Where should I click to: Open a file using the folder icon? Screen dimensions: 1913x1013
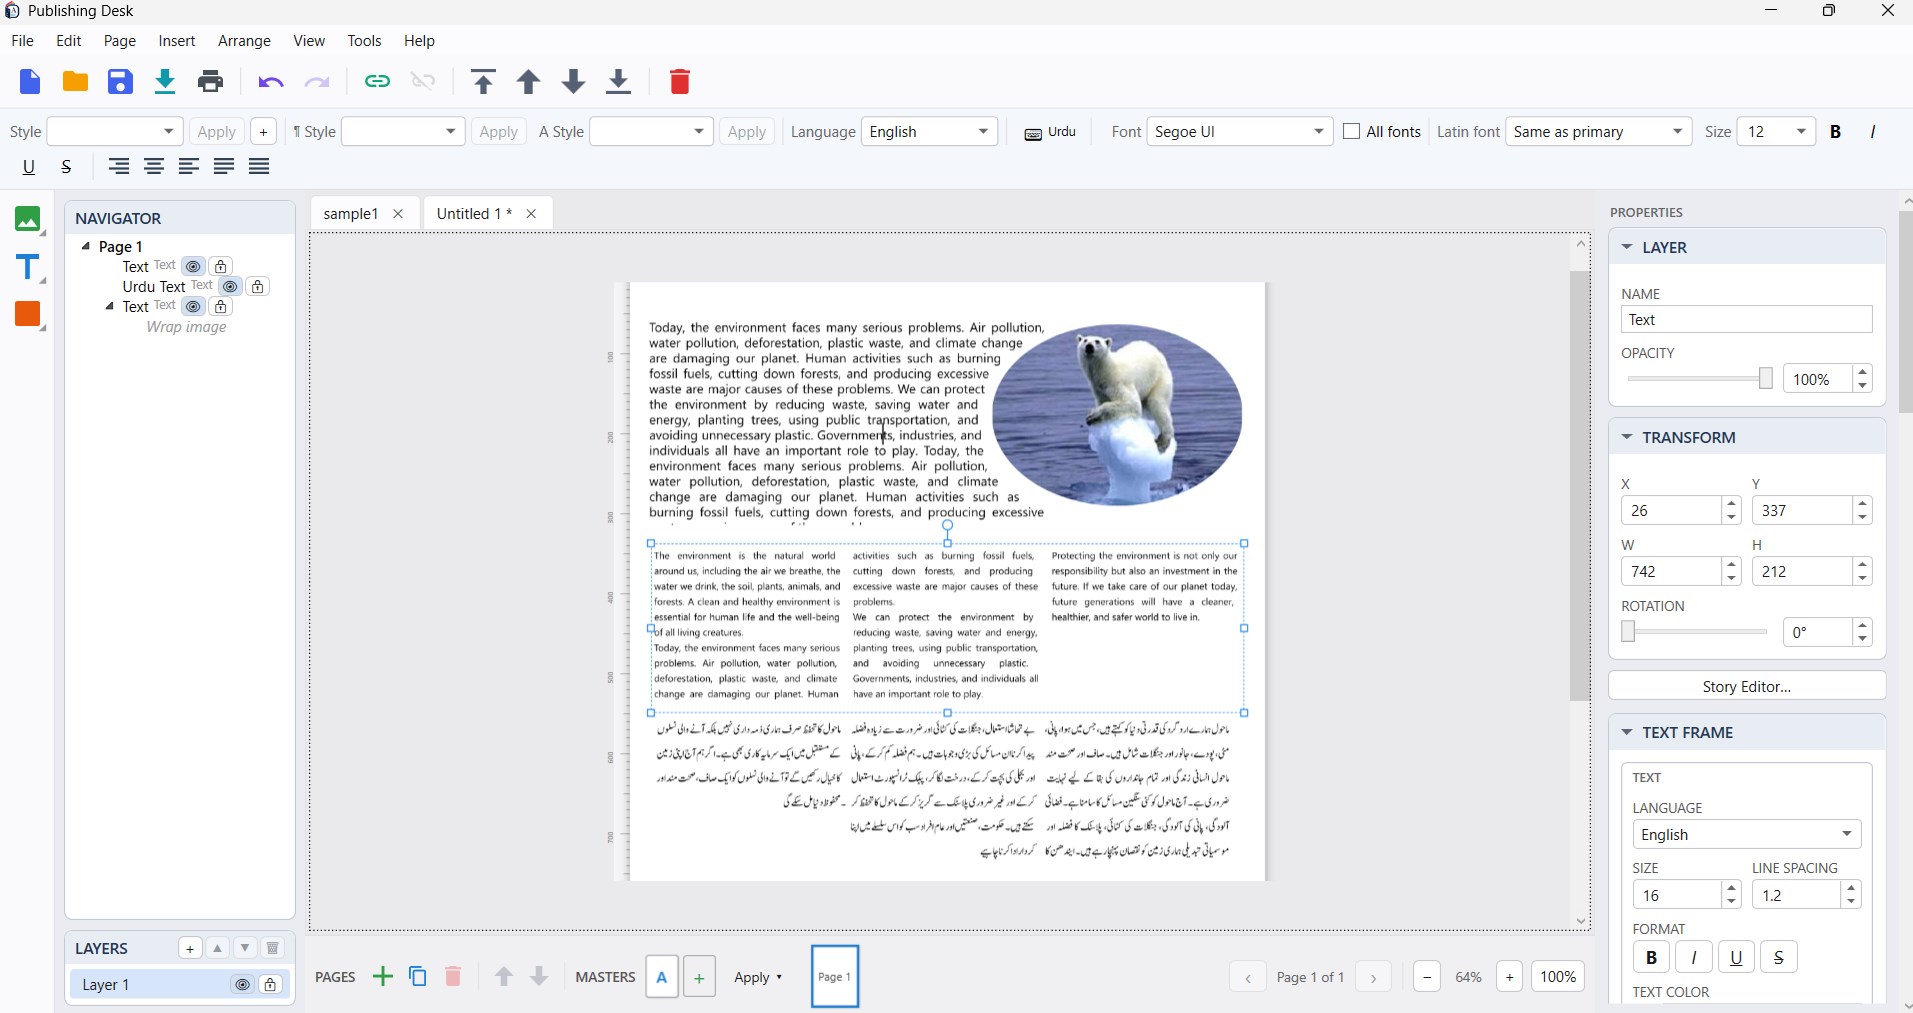pyautogui.click(x=75, y=82)
